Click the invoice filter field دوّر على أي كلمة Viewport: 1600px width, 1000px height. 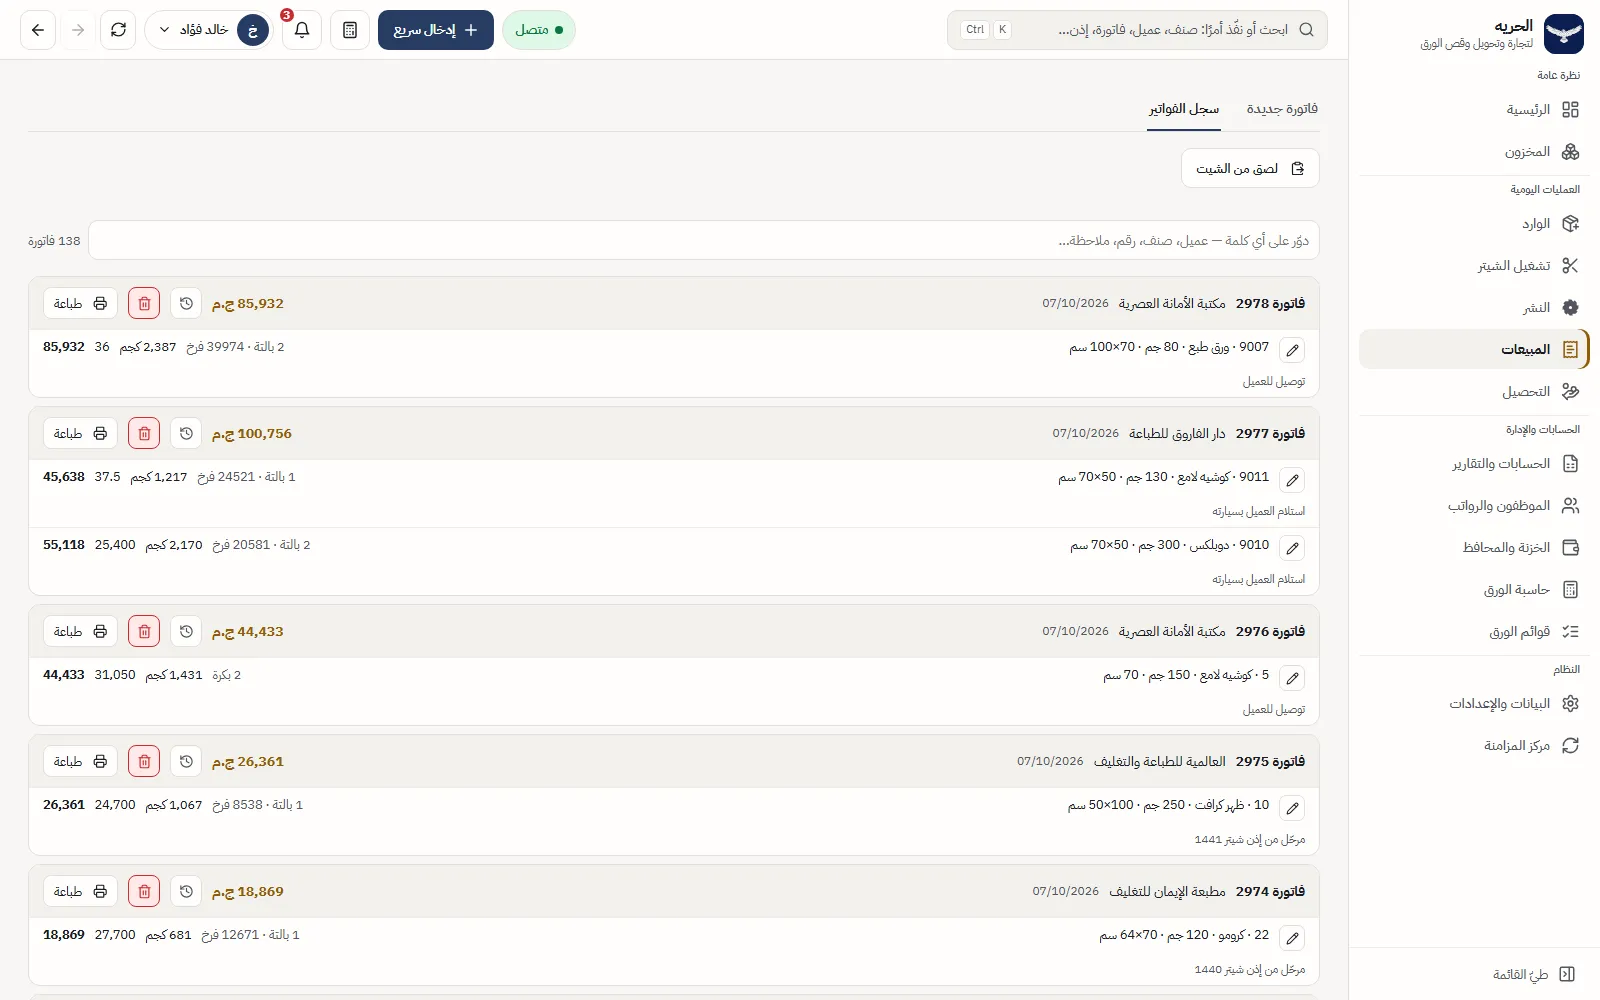point(704,241)
